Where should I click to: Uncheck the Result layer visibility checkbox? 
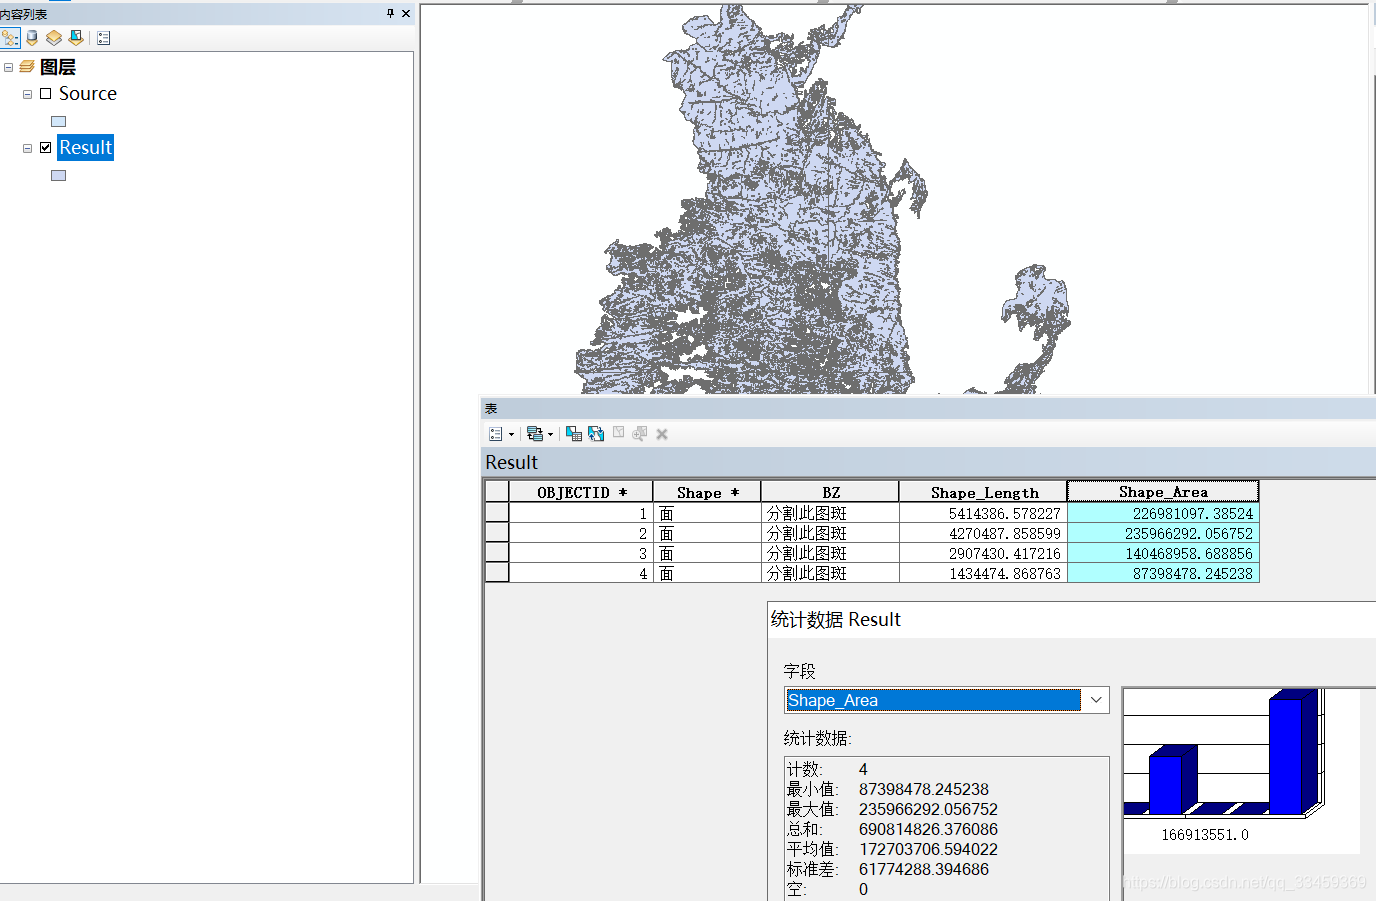[45, 147]
